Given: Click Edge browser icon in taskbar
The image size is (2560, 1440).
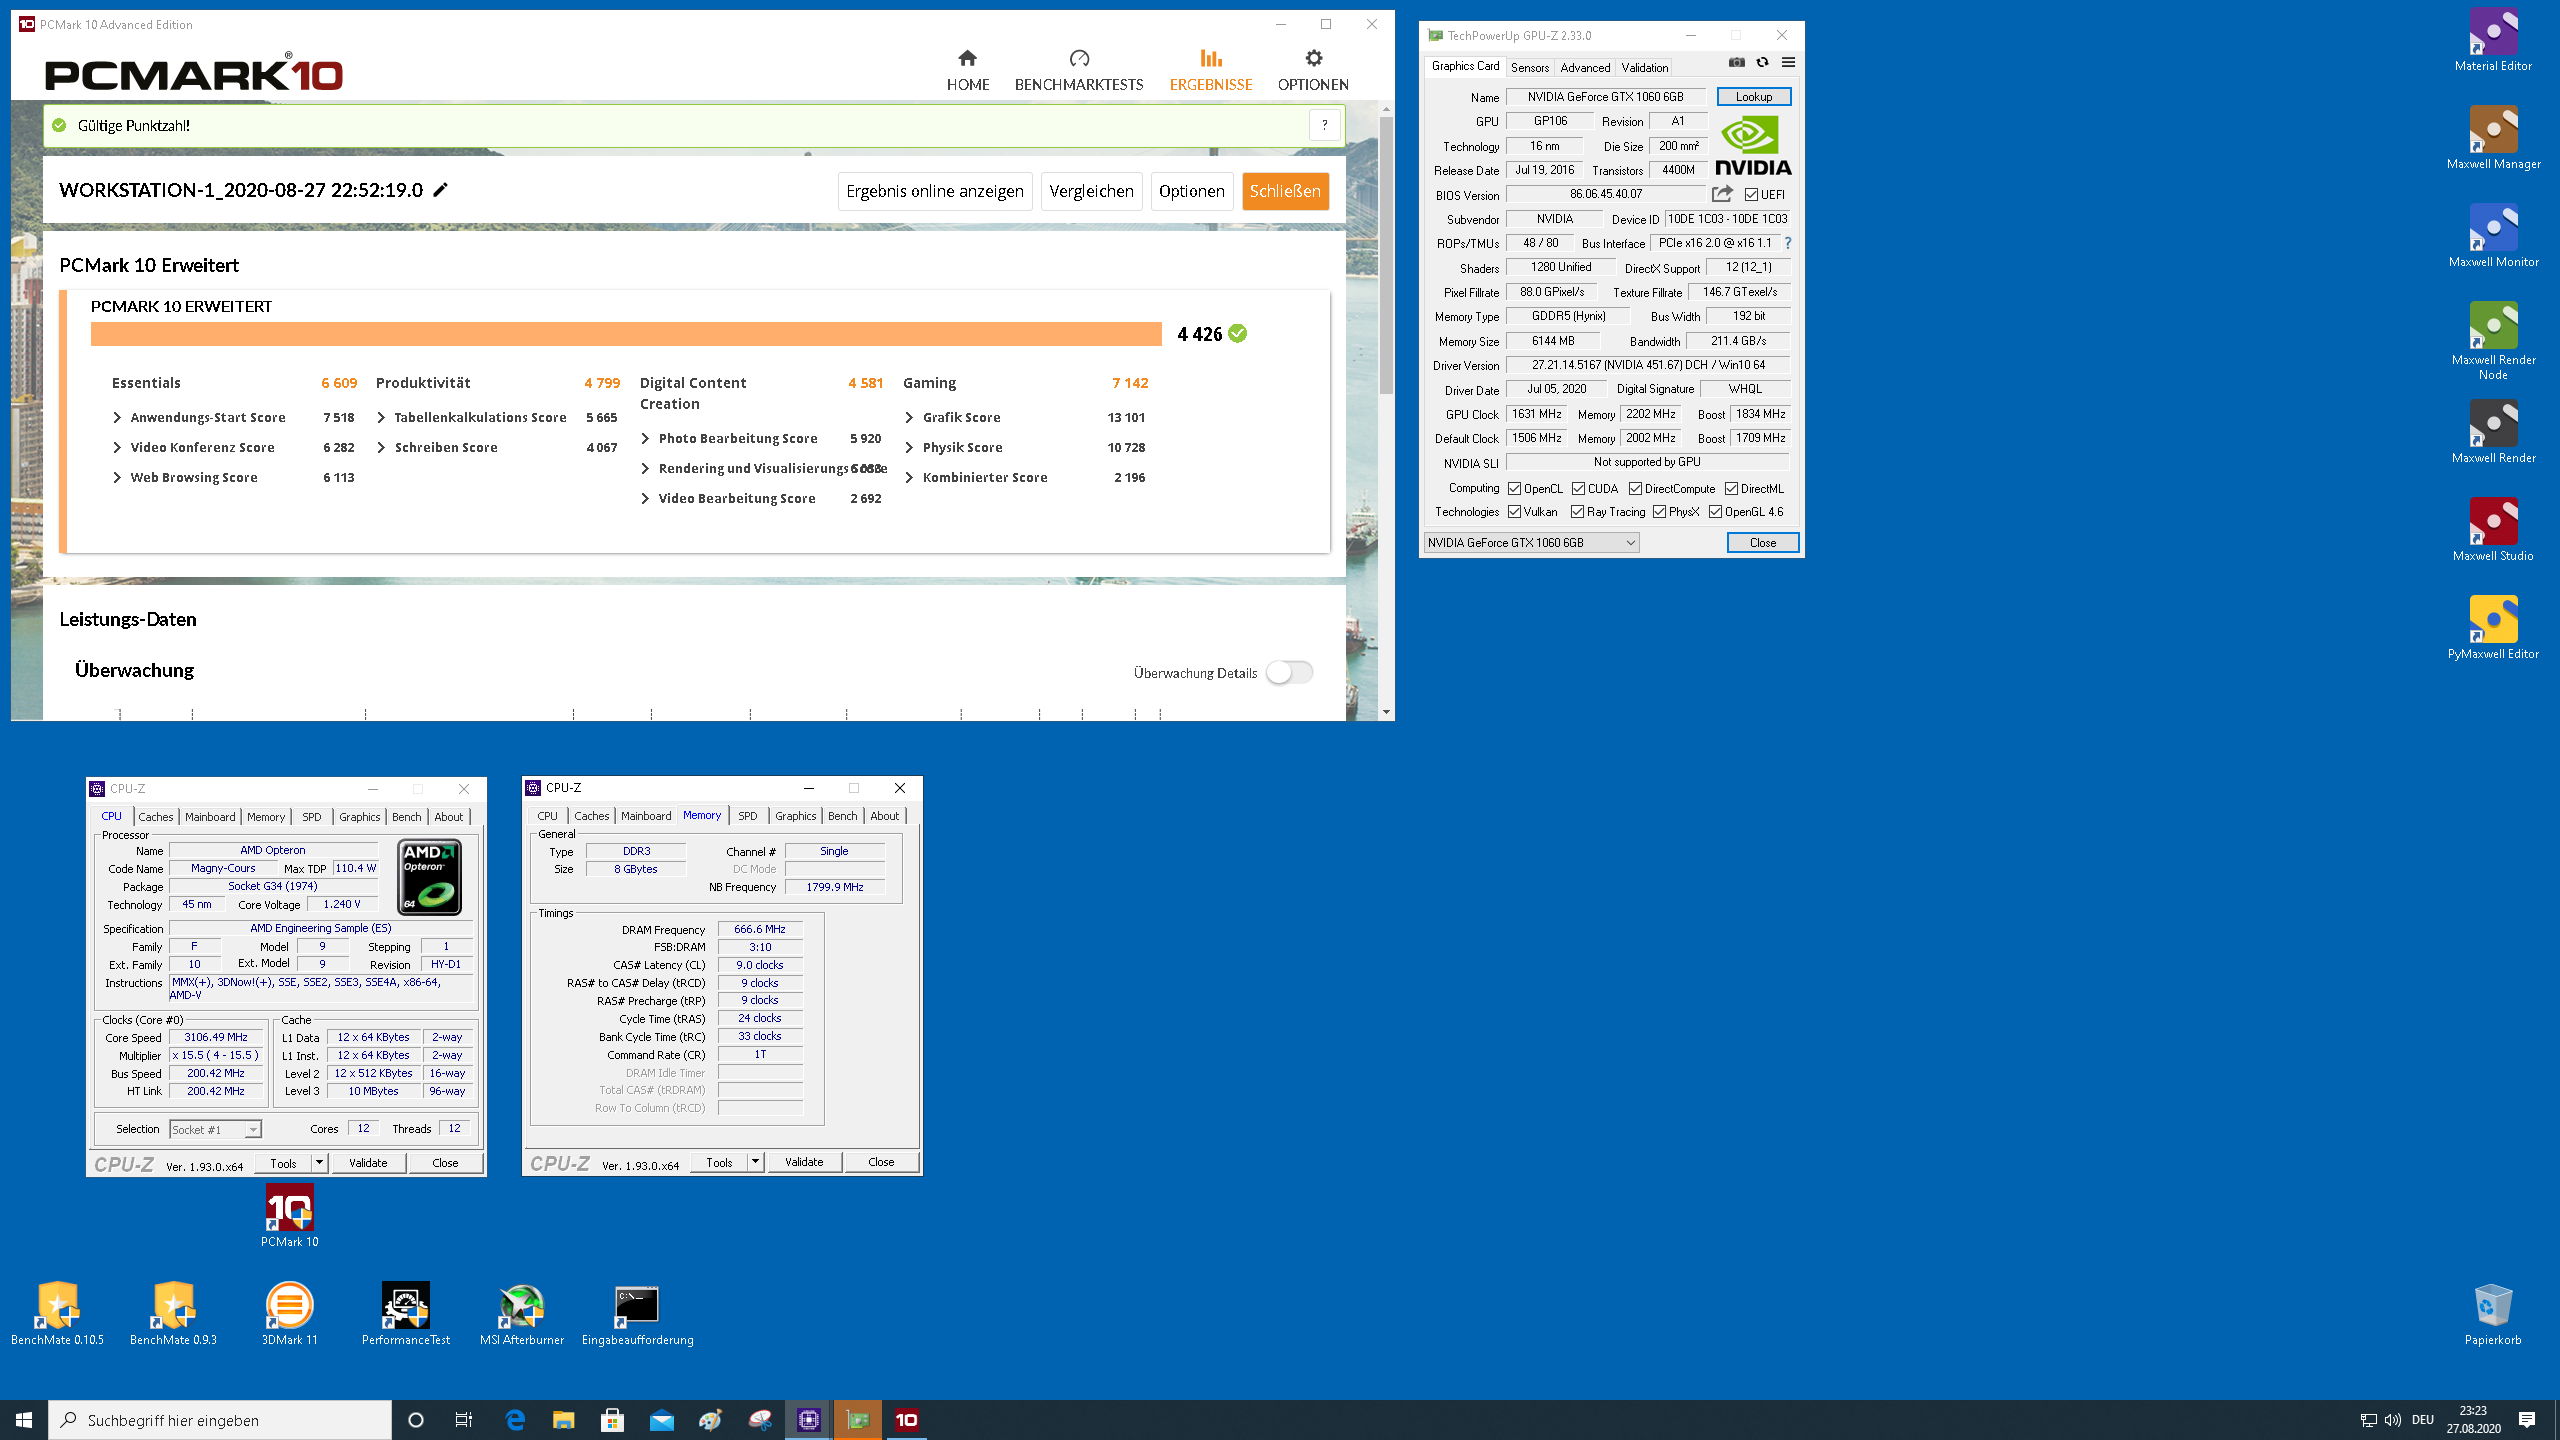Looking at the screenshot, I should click(x=515, y=1419).
